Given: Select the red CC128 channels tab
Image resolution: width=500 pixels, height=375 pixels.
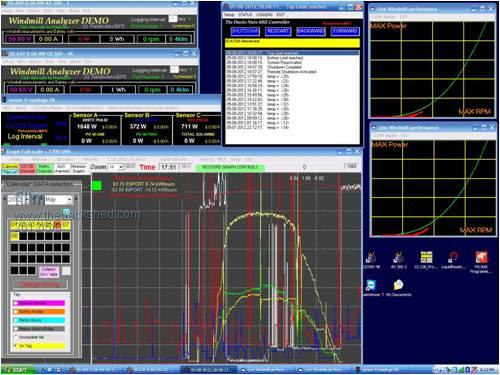Looking at the screenshot, I should tap(27, 169).
